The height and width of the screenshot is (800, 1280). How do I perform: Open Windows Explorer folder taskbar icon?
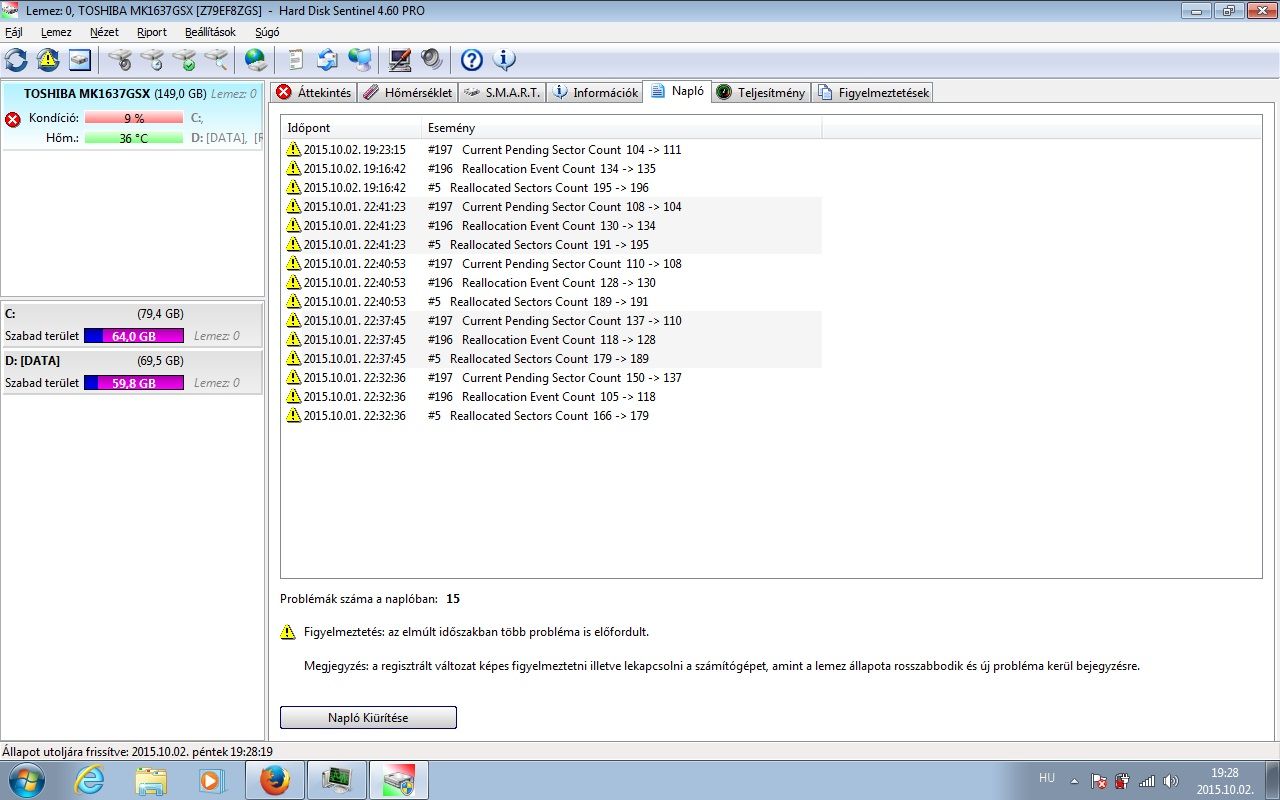(x=151, y=780)
